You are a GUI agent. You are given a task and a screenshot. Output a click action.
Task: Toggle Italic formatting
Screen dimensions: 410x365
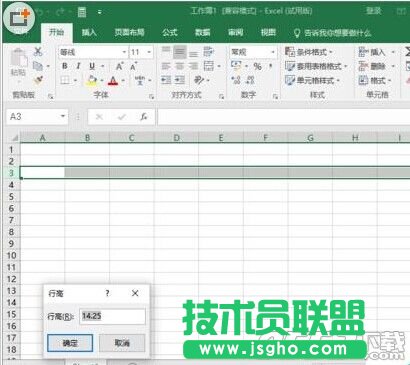(x=78, y=66)
